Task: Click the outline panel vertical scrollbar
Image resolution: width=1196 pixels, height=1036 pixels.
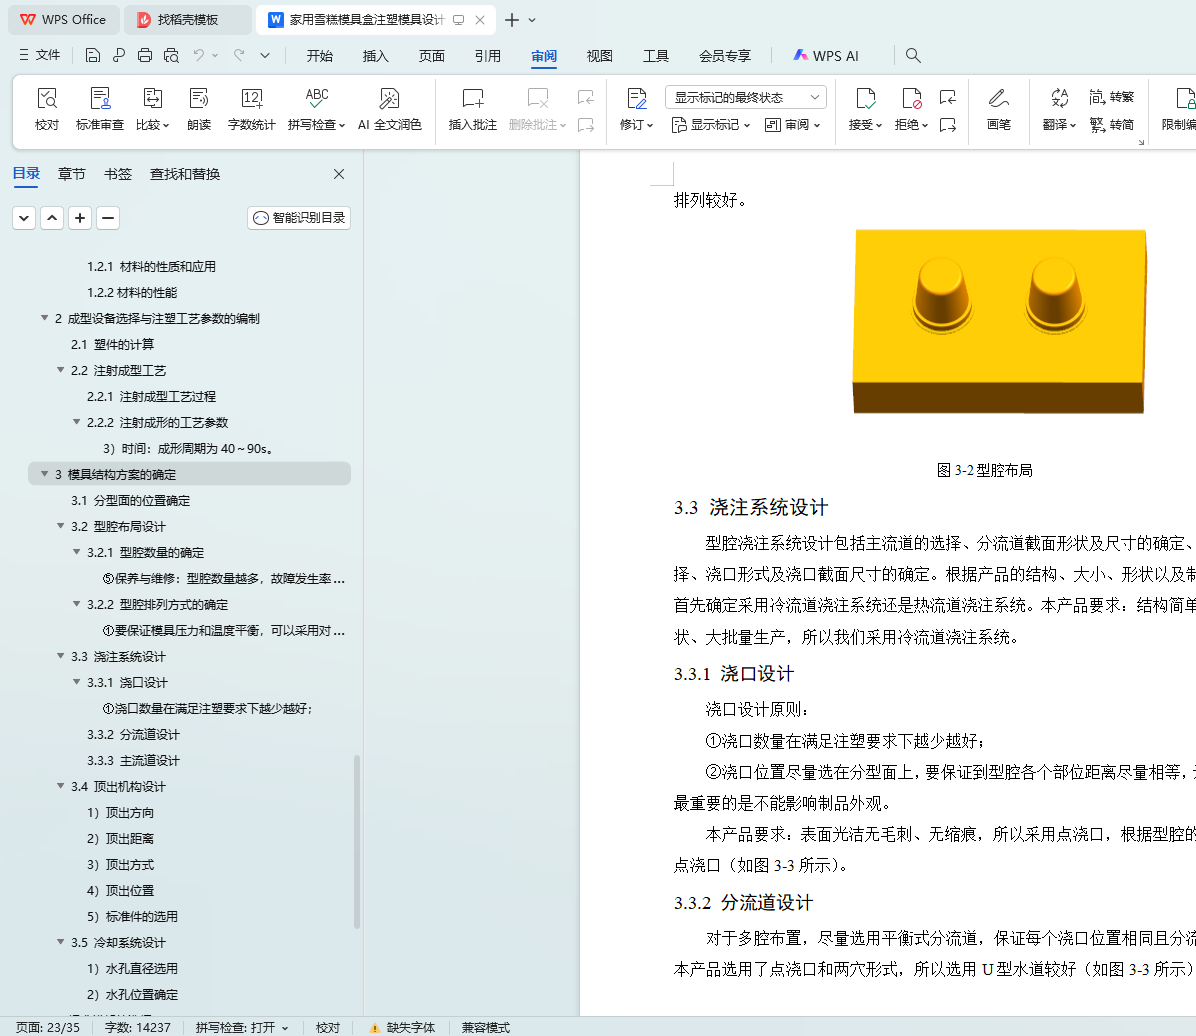Action: [x=356, y=841]
